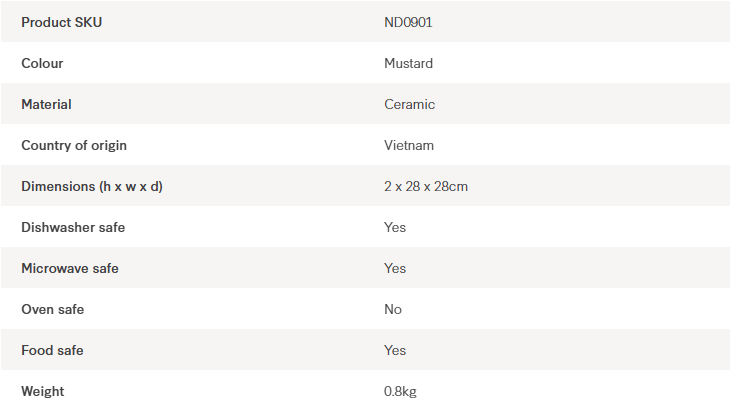Select the Ceramic material value

[409, 104]
